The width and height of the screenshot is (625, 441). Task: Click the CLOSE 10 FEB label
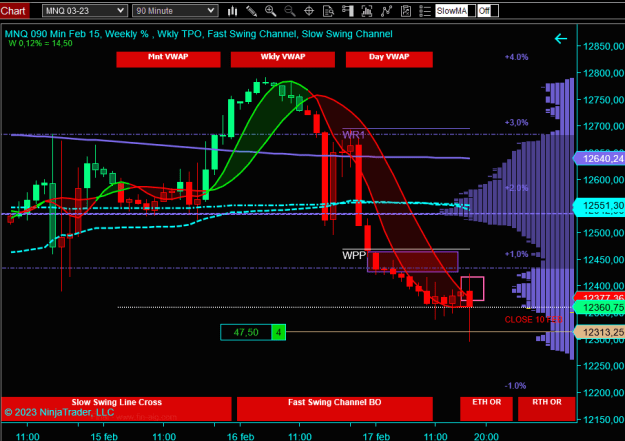pos(533,320)
